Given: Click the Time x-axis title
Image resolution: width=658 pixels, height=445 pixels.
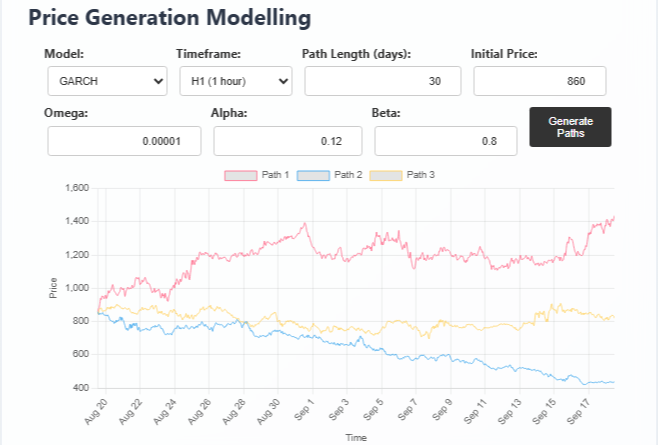Looking at the screenshot, I should pos(356,438).
